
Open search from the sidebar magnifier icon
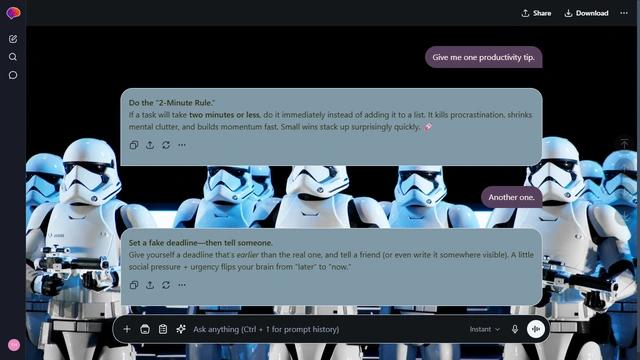[13, 57]
